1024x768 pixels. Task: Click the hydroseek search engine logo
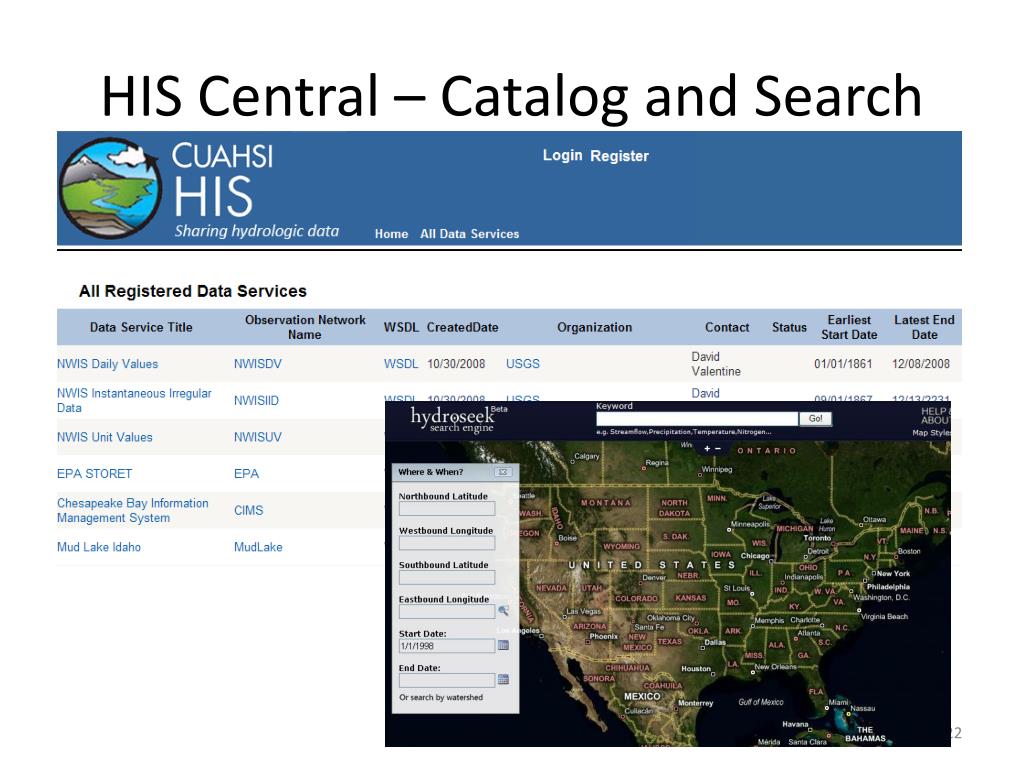pos(457,419)
